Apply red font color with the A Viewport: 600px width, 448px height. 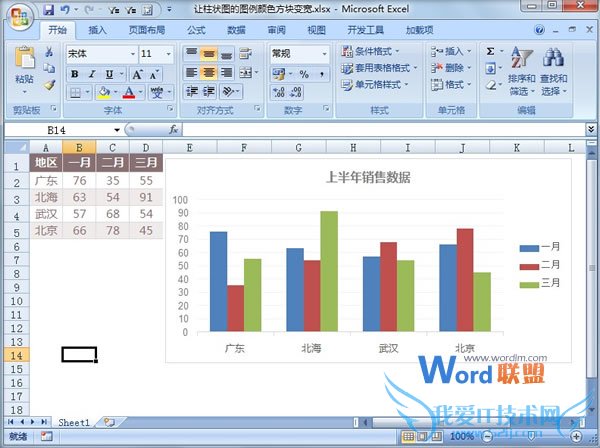[129, 92]
